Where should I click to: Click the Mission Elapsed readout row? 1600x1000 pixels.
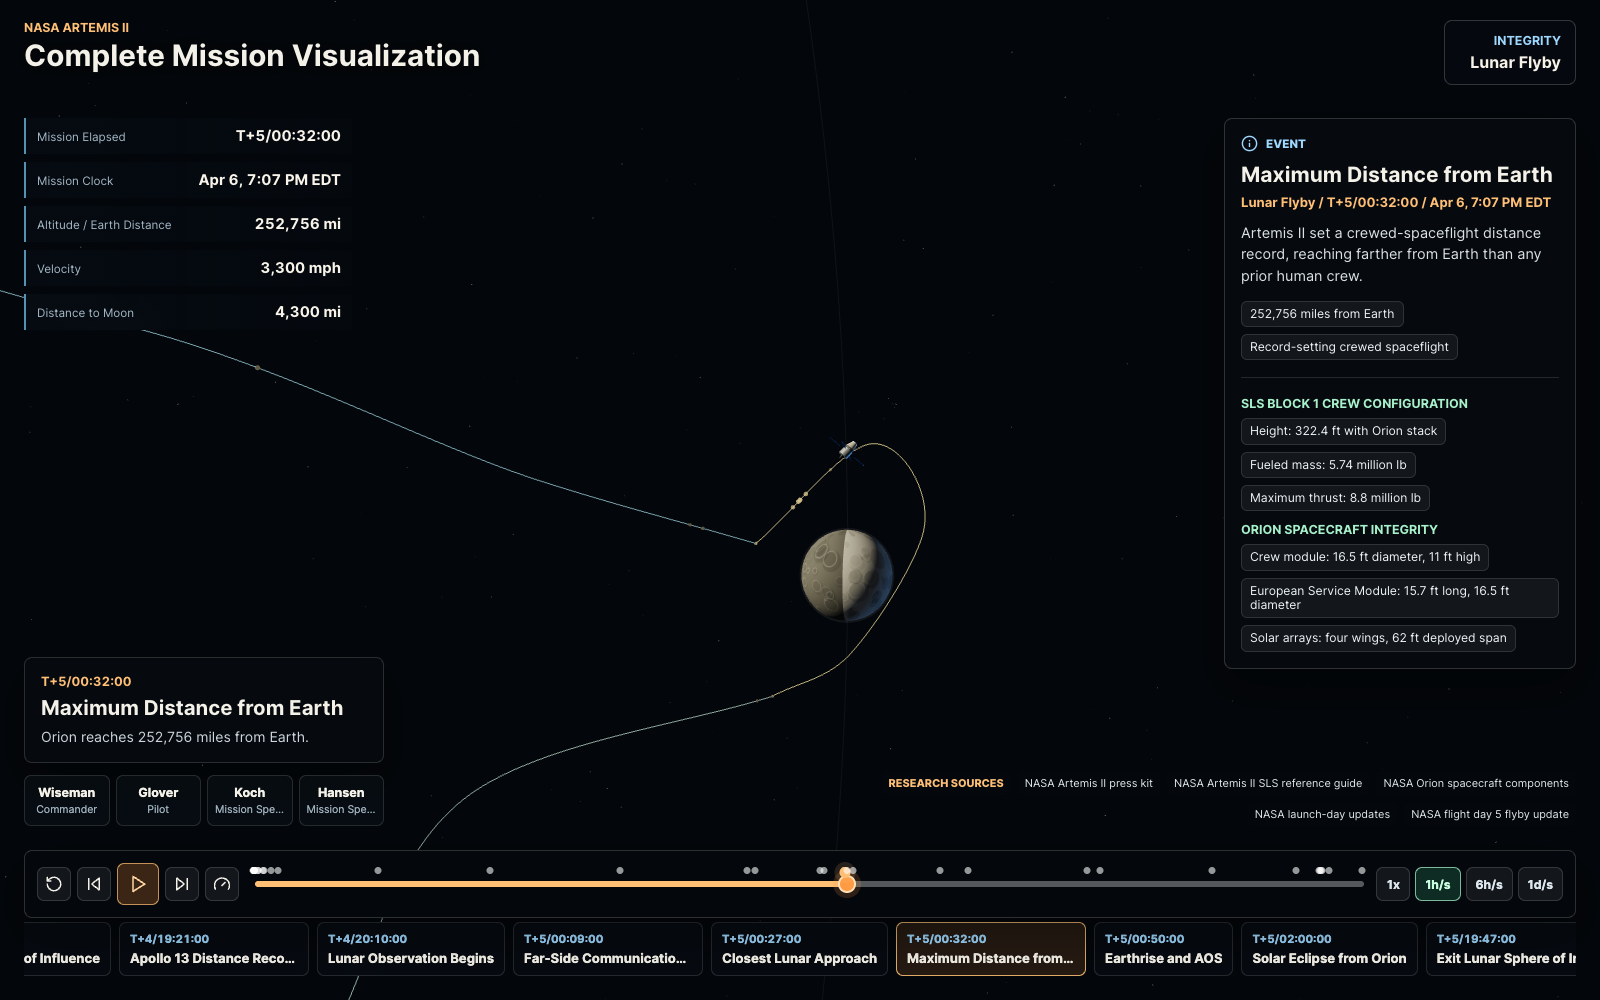[x=188, y=136]
